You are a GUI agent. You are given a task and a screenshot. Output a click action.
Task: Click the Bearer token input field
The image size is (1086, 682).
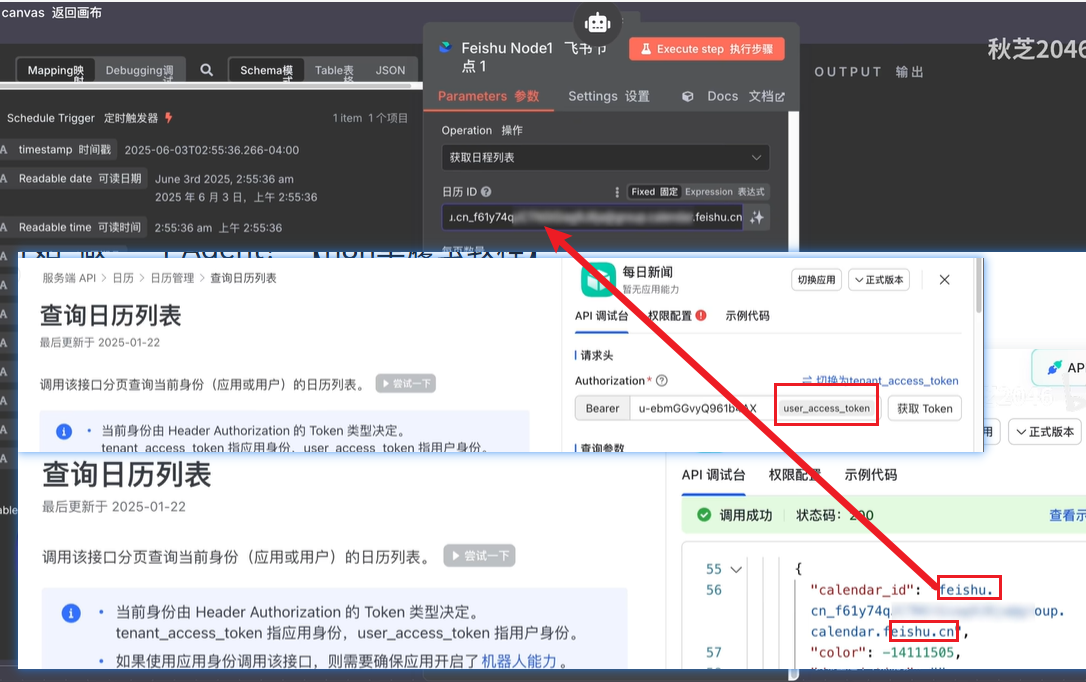tap(701, 409)
